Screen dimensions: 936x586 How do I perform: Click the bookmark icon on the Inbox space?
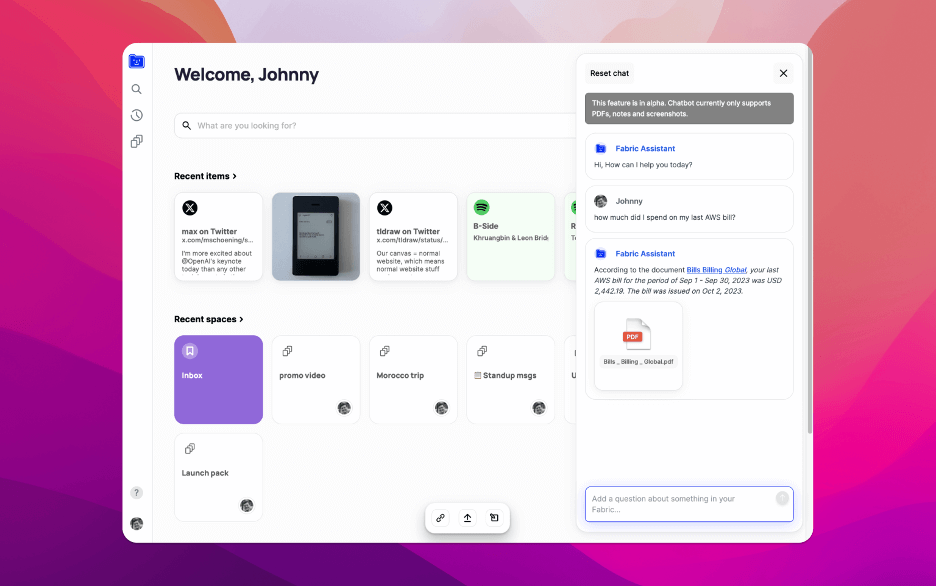pyautogui.click(x=192, y=351)
